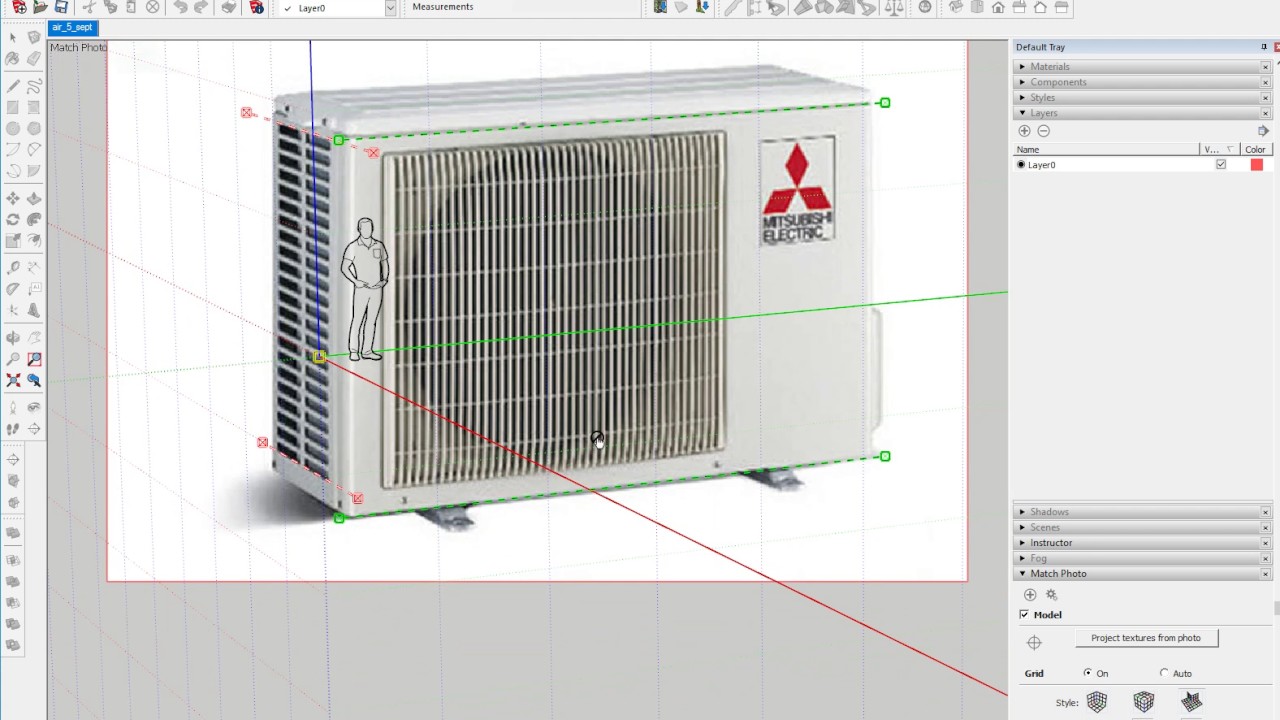1280x720 pixels.
Task: Open layer details arrow menu
Action: (x=1263, y=131)
